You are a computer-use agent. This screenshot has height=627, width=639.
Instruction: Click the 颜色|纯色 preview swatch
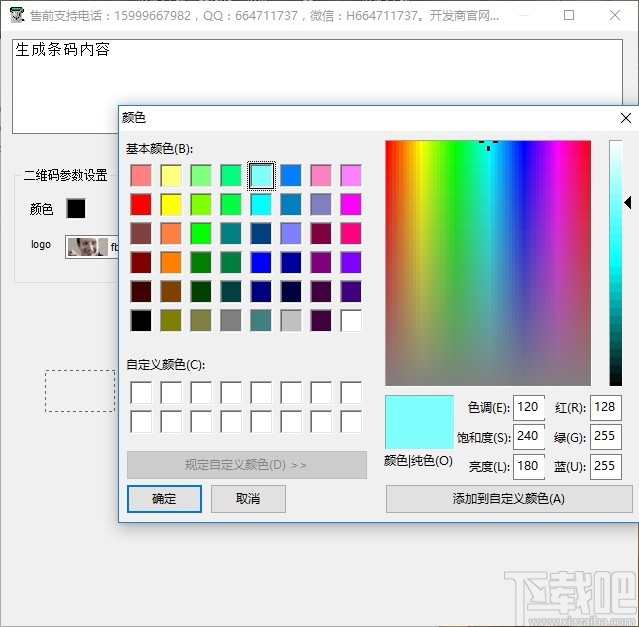point(419,422)
